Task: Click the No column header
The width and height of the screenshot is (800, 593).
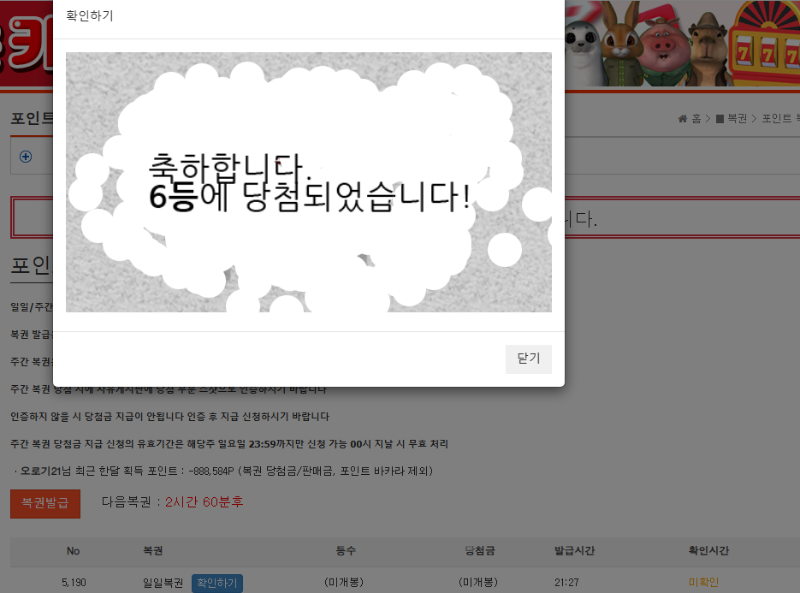Action: point(73,551)
